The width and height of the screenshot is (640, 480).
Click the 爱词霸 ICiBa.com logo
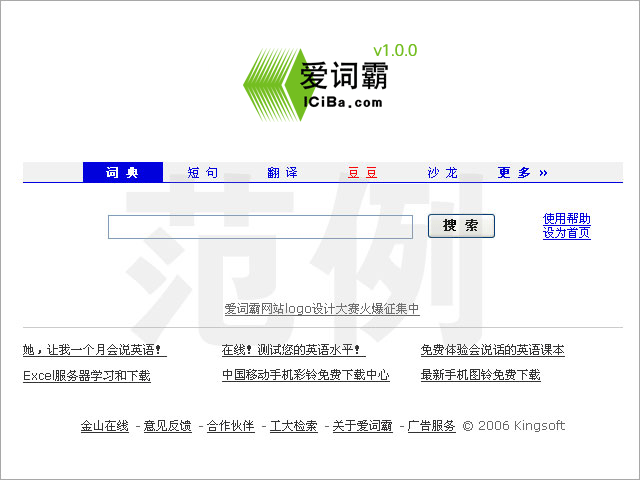[x=316, y=85]
